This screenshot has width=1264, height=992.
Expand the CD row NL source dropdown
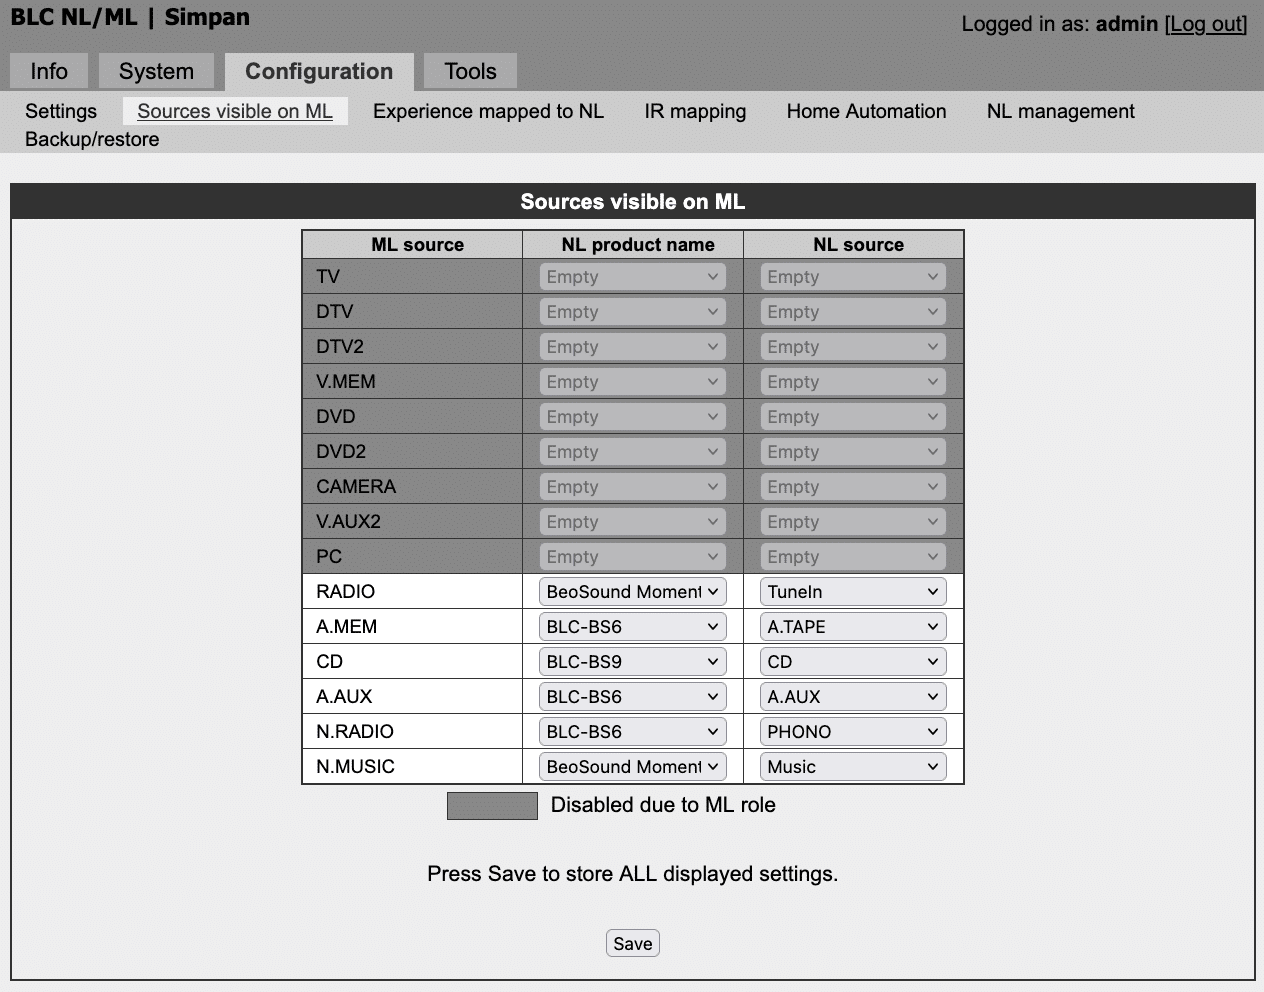[x=853, y=662]
